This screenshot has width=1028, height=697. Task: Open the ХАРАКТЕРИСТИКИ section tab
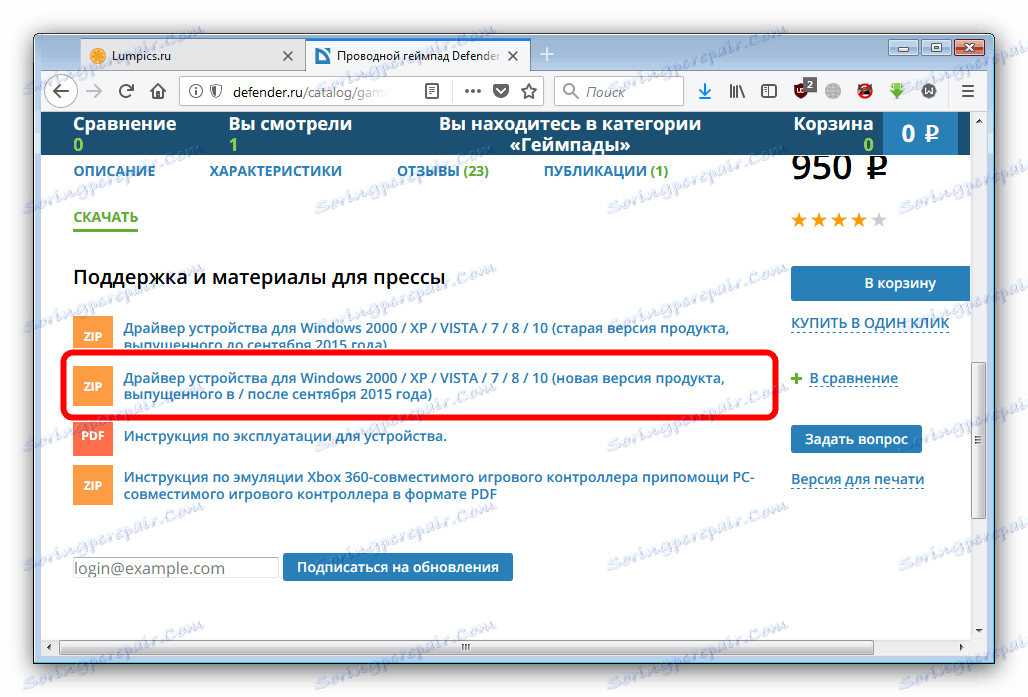pyautogui.click(x=275, y=171)
